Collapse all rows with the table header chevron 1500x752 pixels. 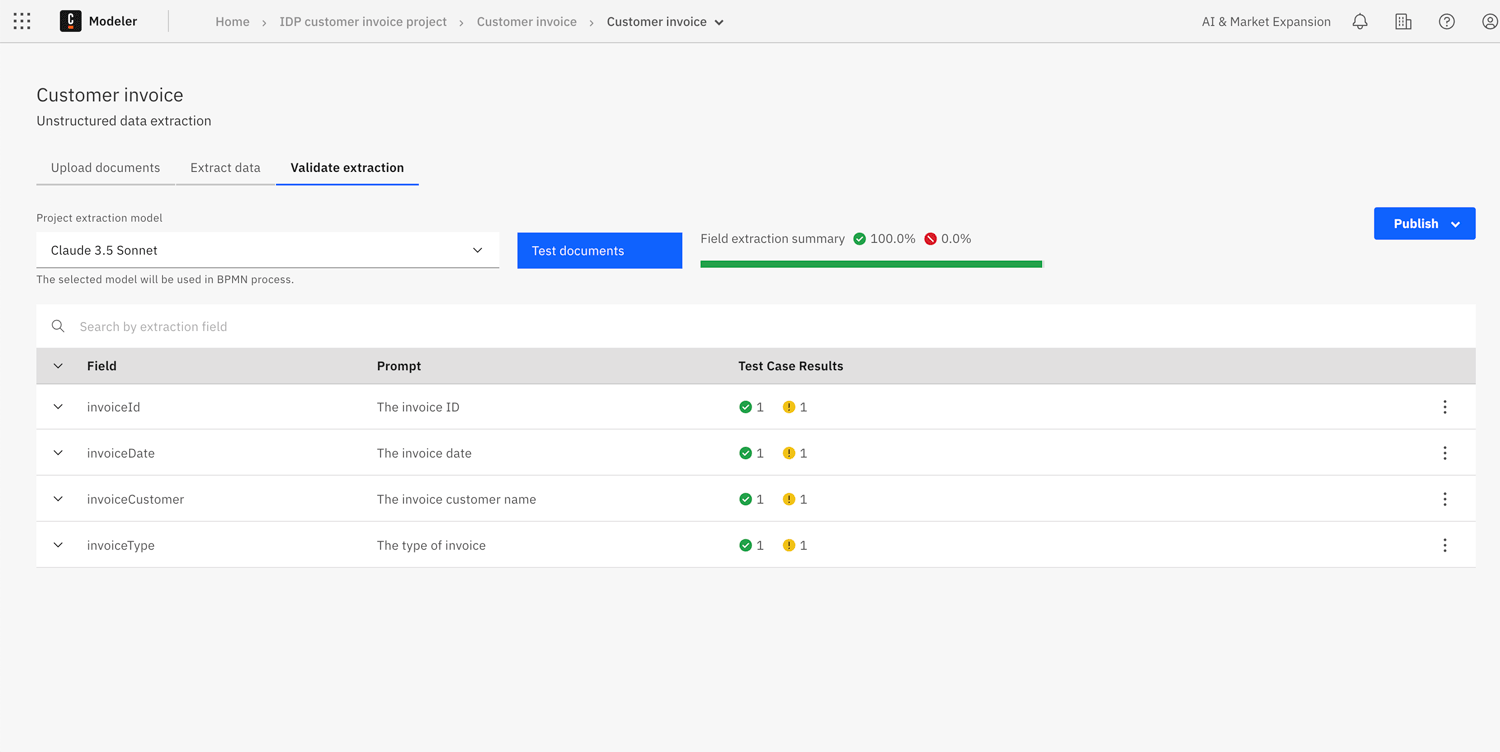(x=57, y=366)
